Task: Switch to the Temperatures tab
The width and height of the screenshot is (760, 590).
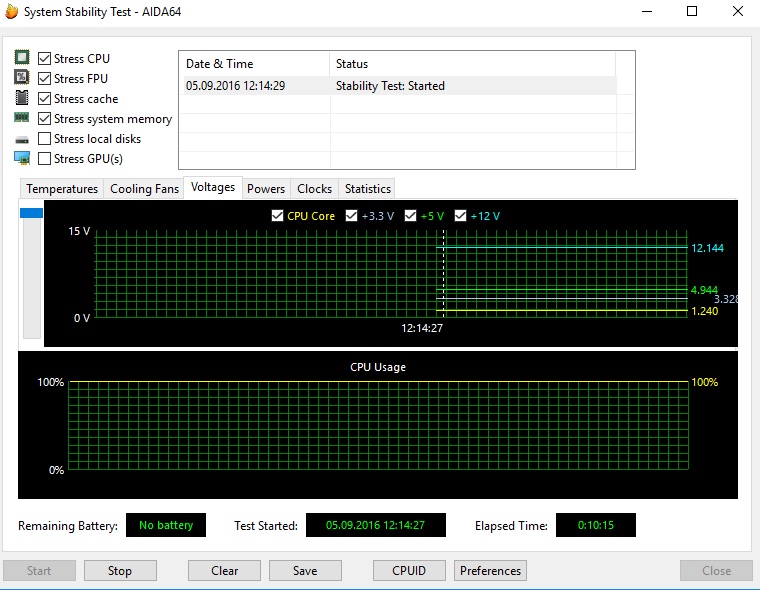Action: (62, 189)
